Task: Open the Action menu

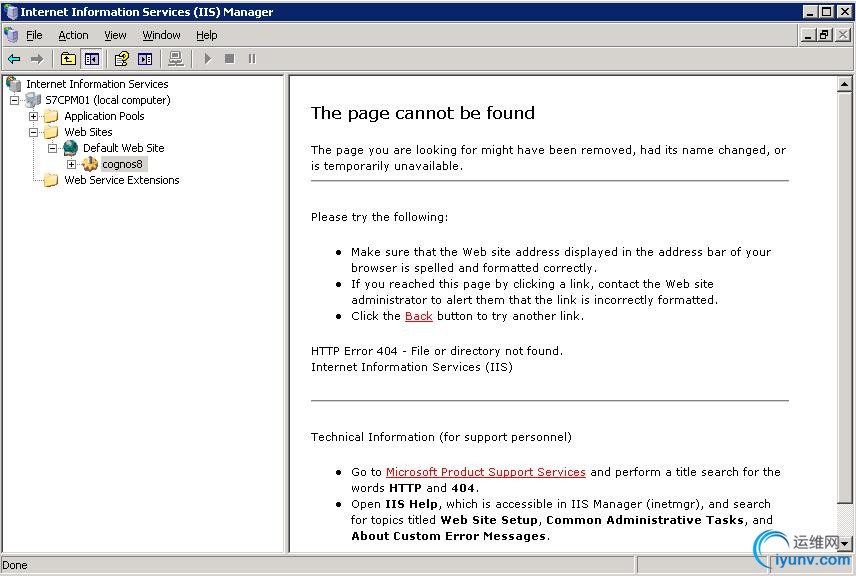Action: click(73, 35)
